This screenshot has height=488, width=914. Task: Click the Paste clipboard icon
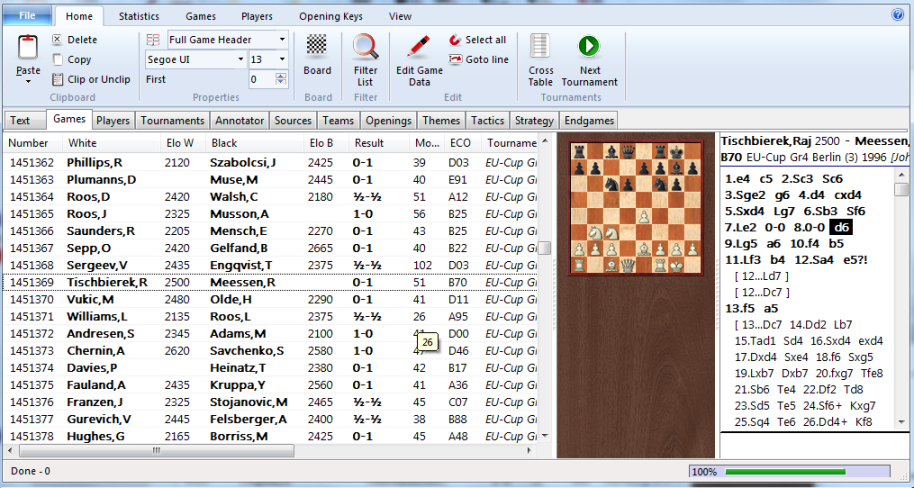coord(28,47)
